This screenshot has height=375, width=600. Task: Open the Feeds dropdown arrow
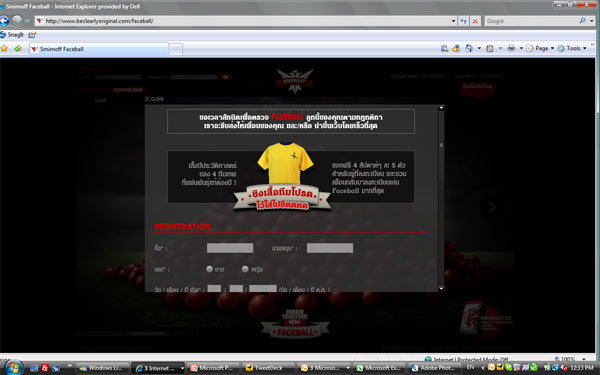coord(500,48)
